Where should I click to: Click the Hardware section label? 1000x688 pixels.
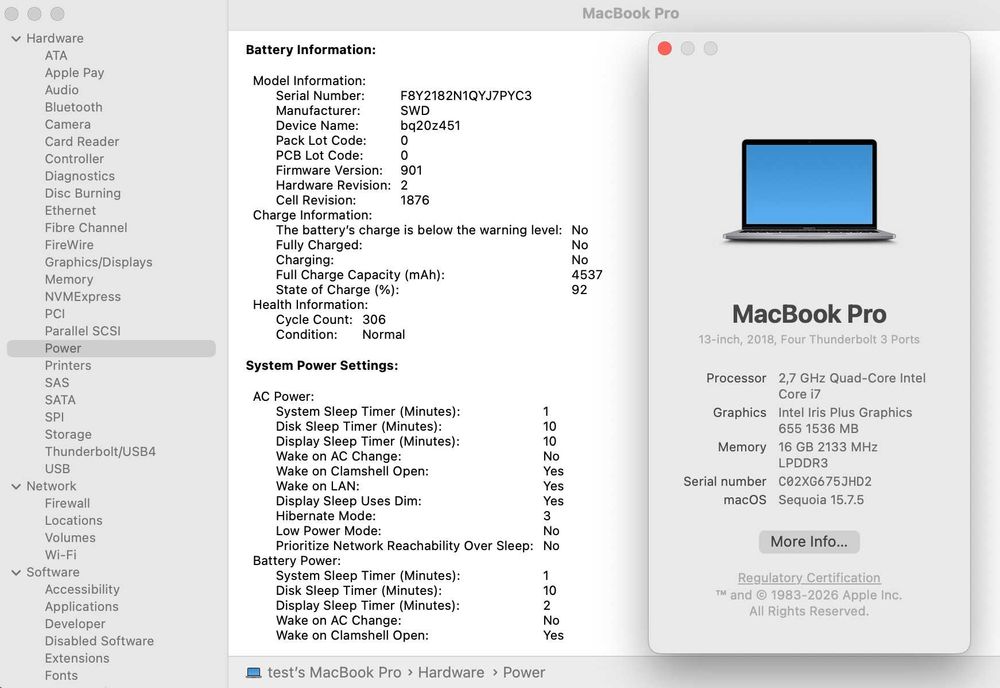[x=55, y=38]
